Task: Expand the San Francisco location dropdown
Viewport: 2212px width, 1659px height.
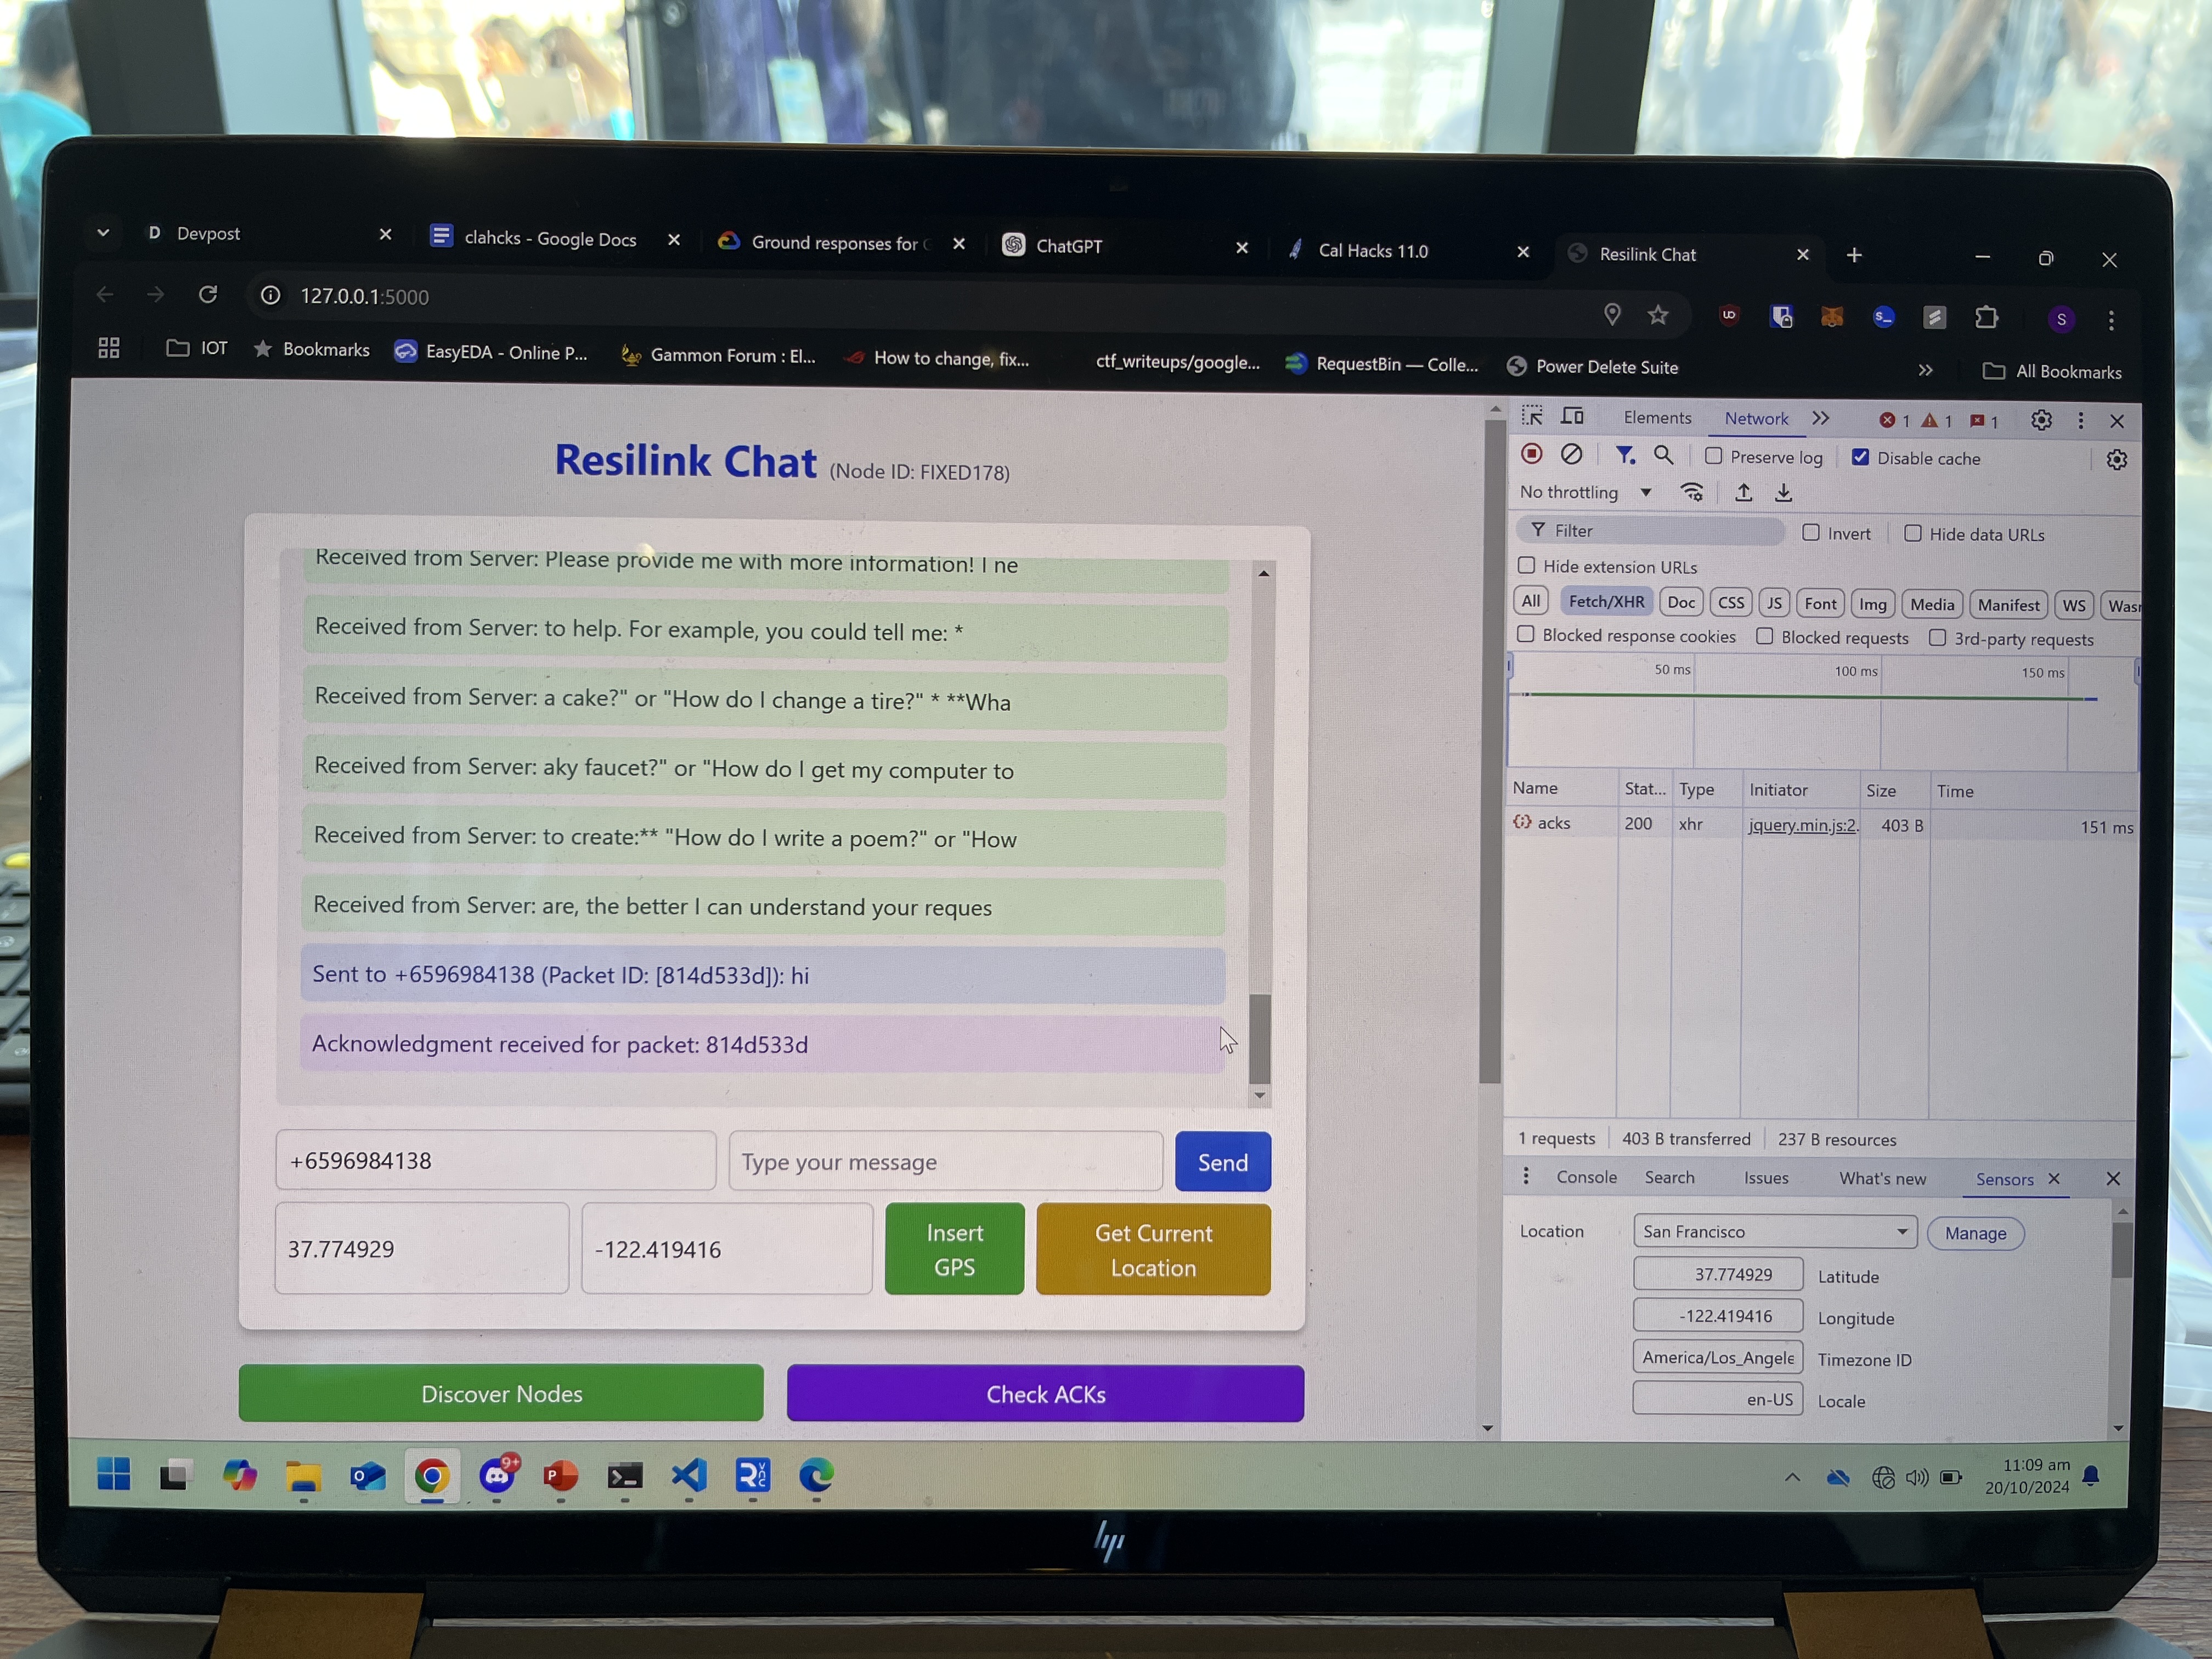Action: coord(1774,1232)
